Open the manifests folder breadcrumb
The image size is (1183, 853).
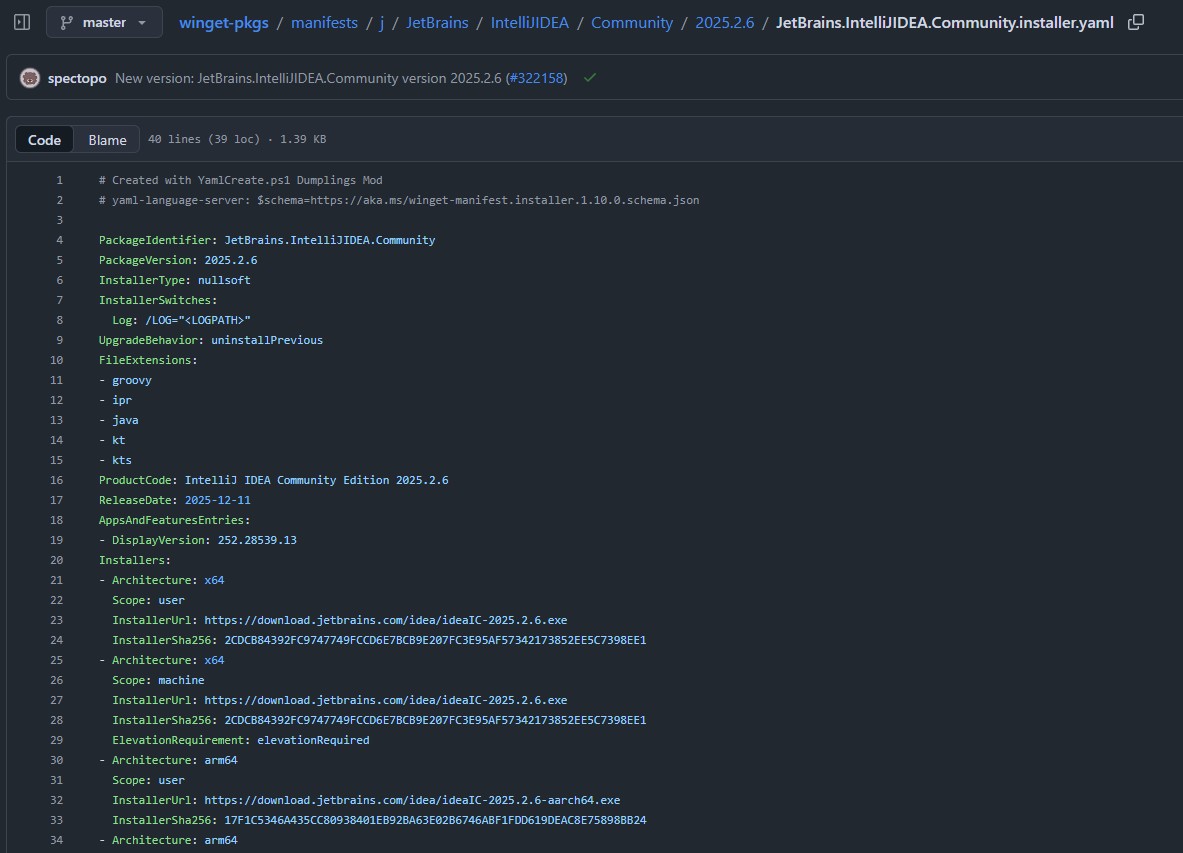[324, 22]
